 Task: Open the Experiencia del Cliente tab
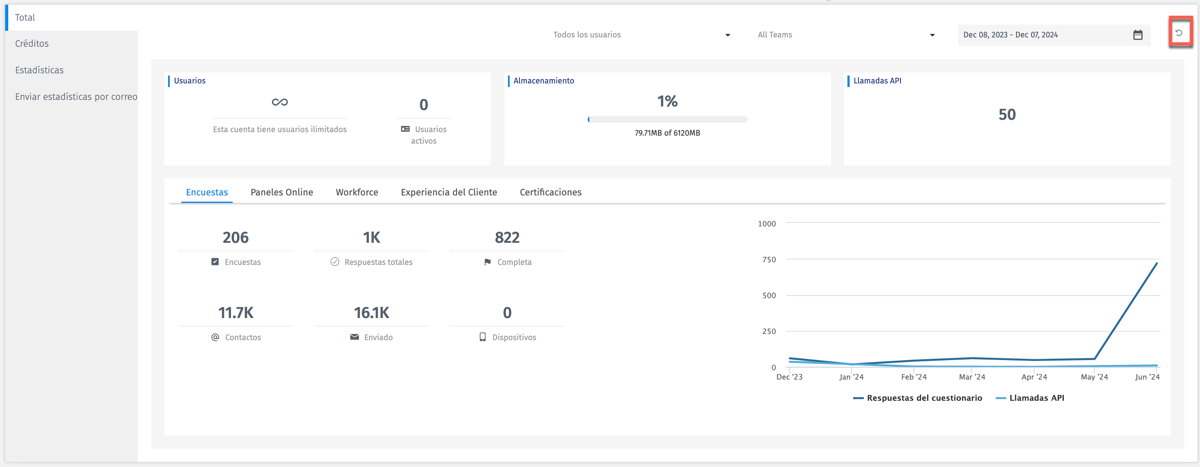click(448, 192)
